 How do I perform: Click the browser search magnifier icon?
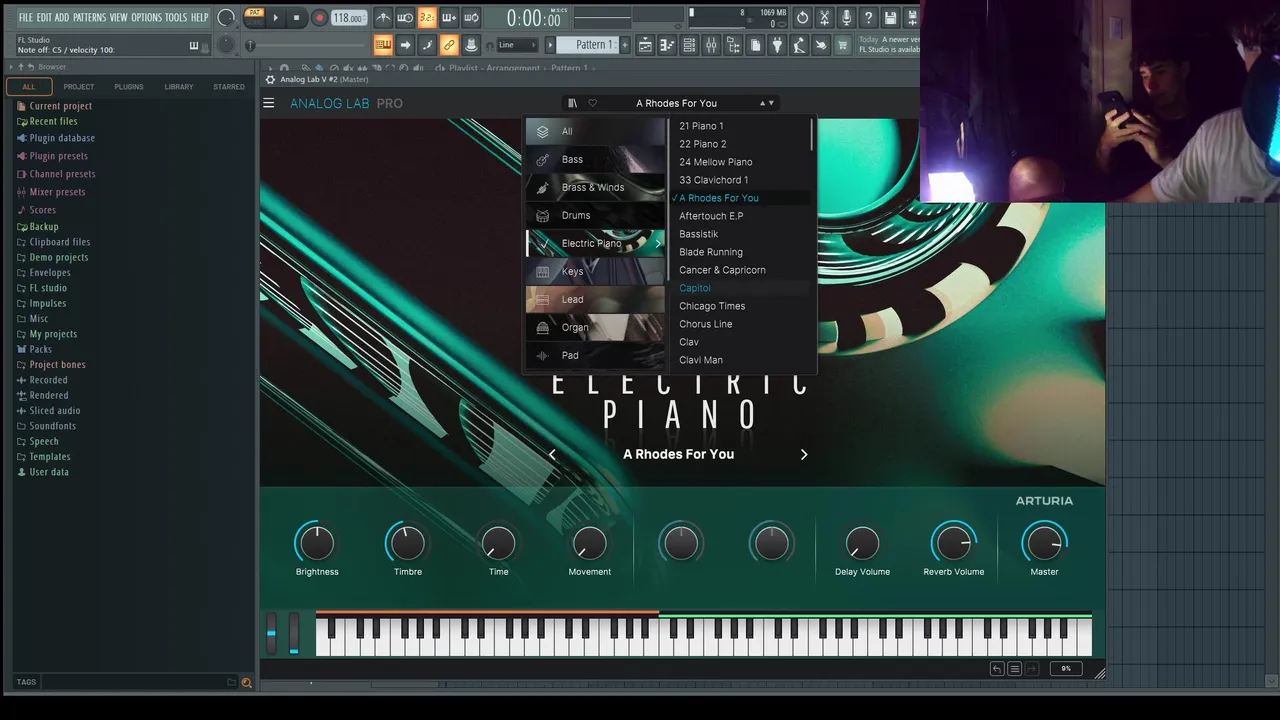pos(246,683)
